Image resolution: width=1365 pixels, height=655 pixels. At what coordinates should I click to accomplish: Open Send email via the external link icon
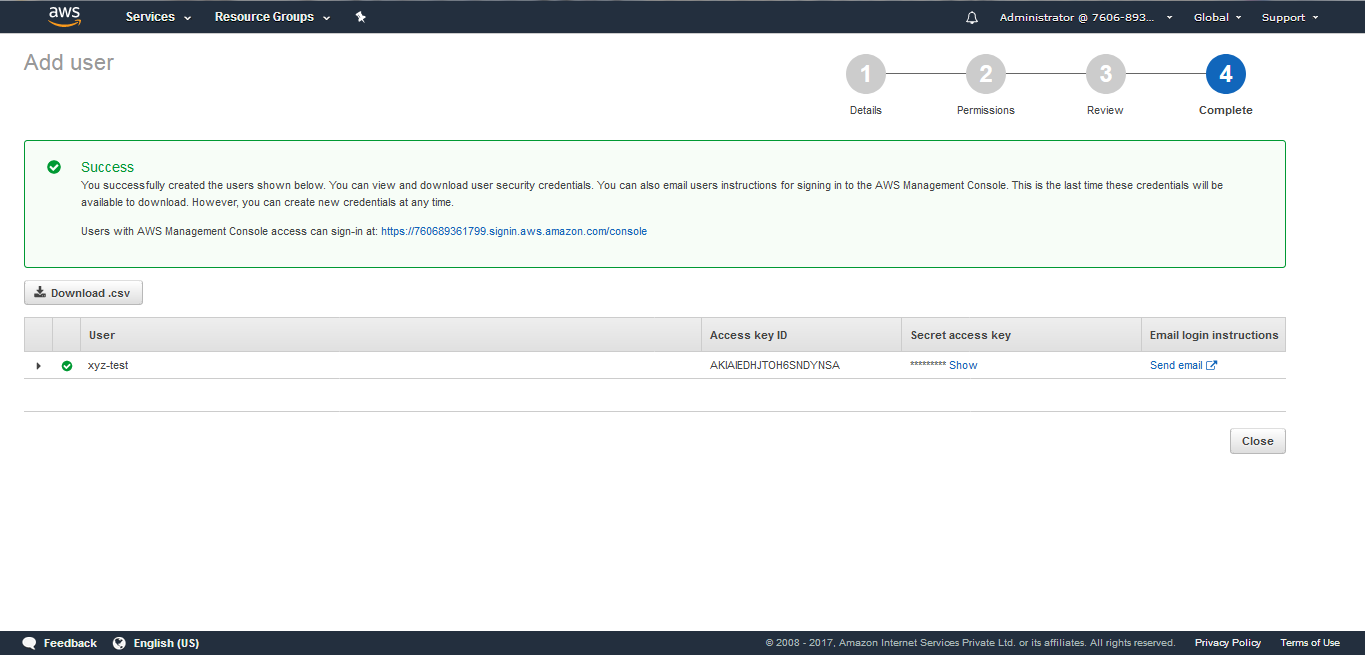pyautogui.click(x=1213, y=364)
